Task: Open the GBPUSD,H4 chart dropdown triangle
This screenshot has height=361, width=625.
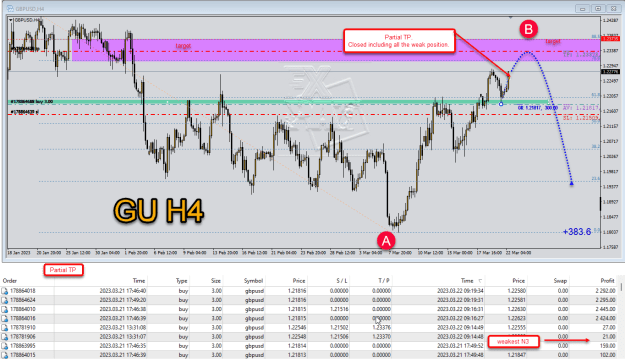Action: pyautogui.click(x=11, y=20)
